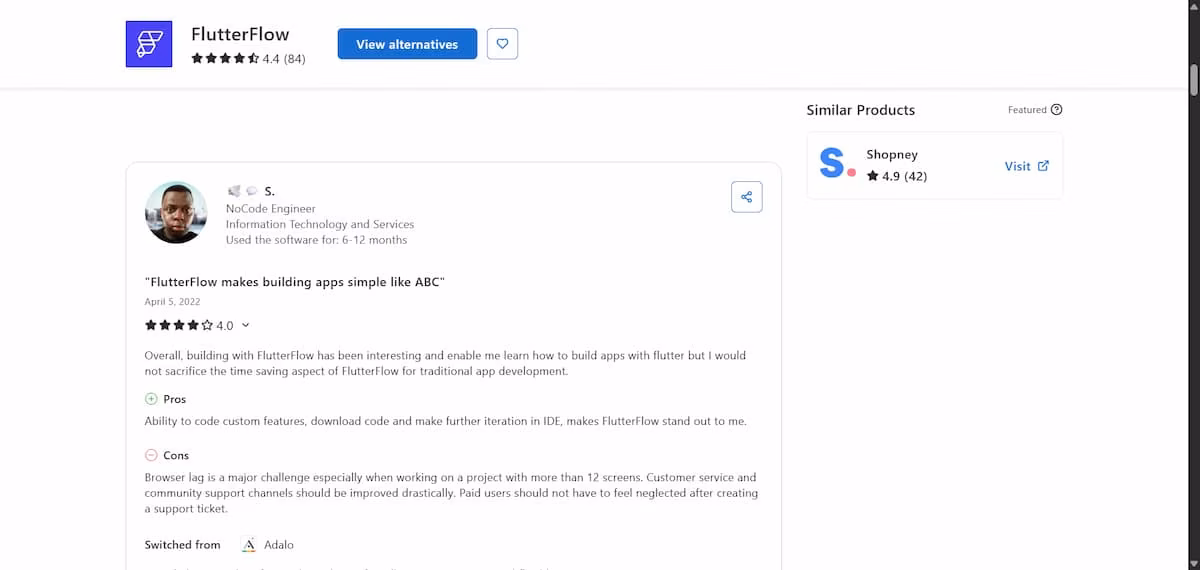Click the reviewer name "S."
The width and height of the screenshot is (1200, 570).
pyautogui.click(x=270, y=191)
